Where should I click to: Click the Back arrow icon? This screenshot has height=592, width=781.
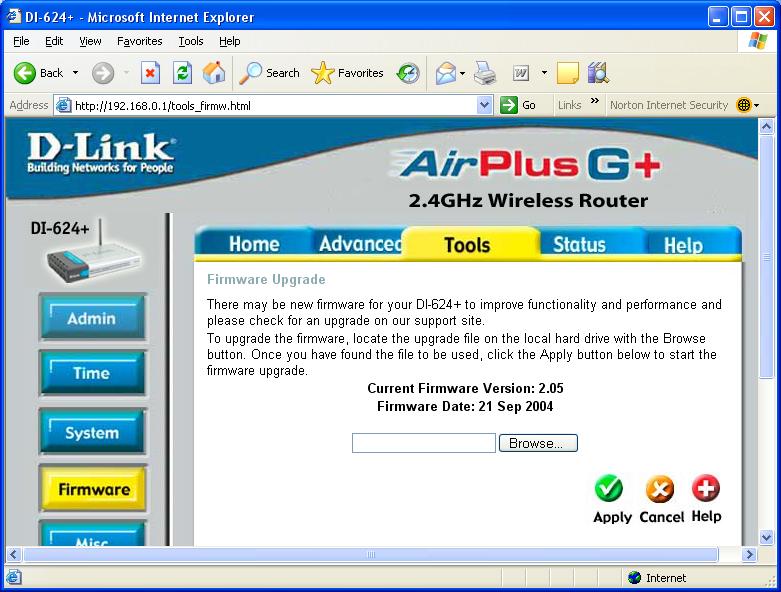click(x=24, y=73)
